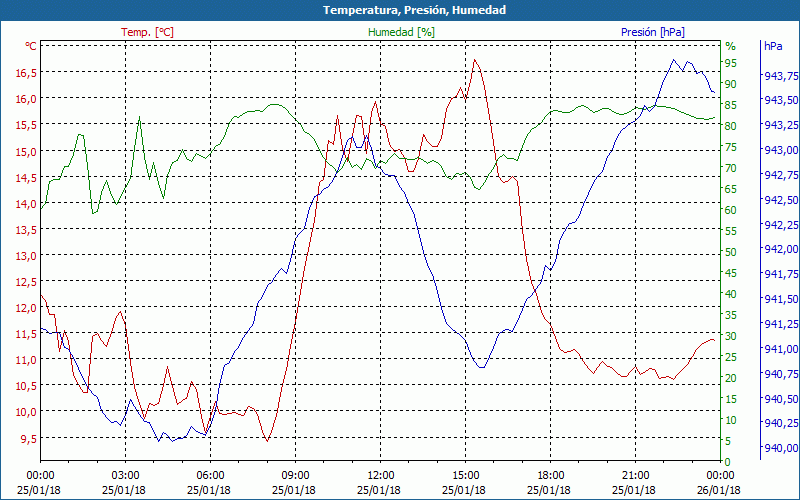Click the "13,0" temperature axis value

tap(26, 256)
